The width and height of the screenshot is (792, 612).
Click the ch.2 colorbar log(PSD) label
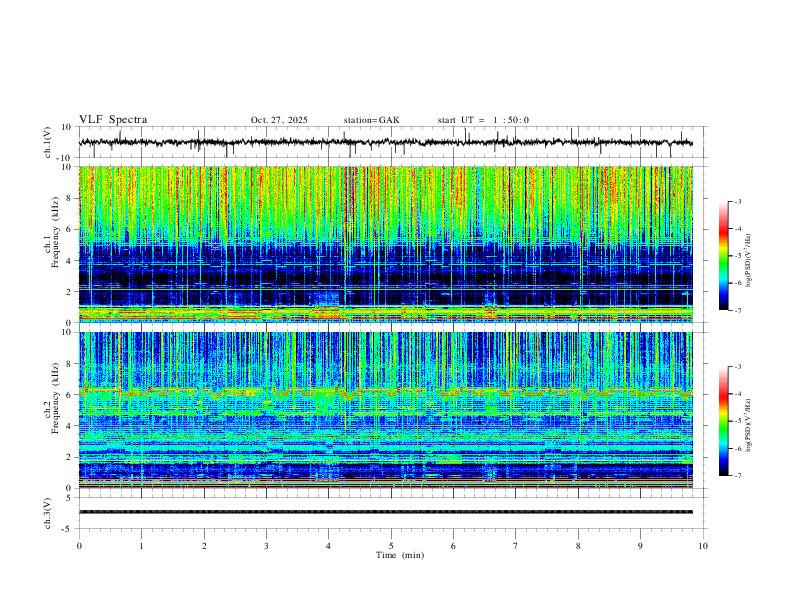pyautogui.click(x=749, y=425)
